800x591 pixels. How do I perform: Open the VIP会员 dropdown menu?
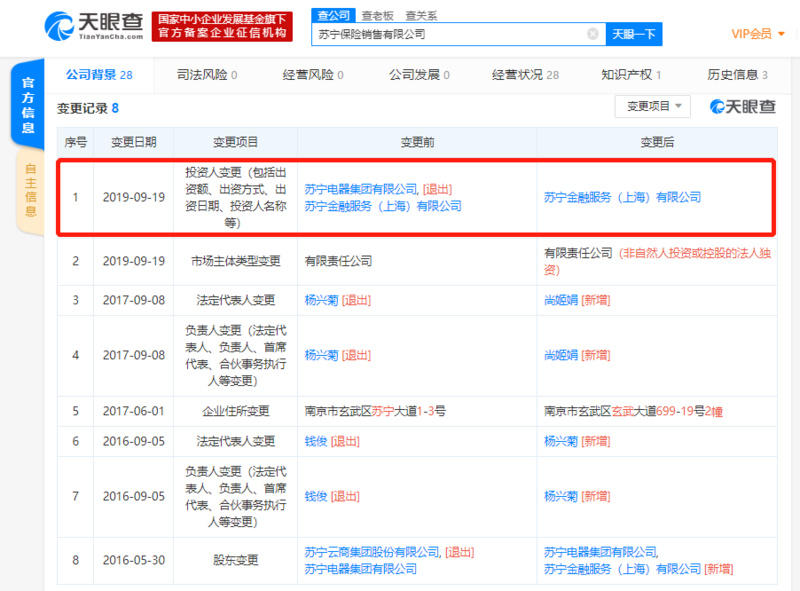(x=758, y=34)
